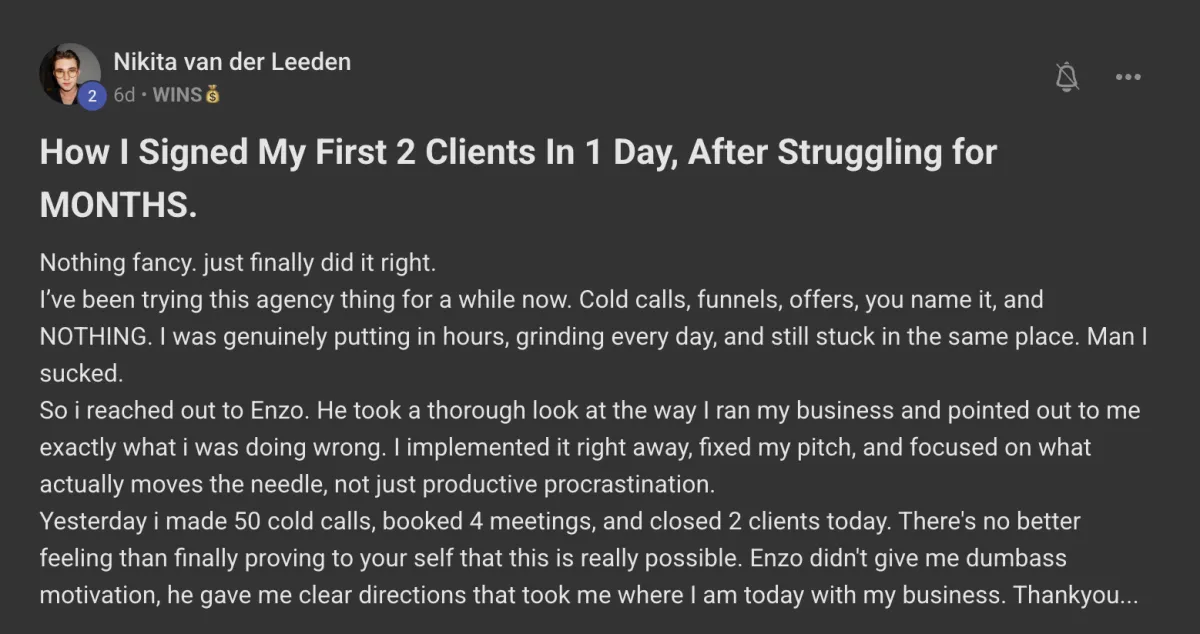This screenshot has height=634, width=1200.
Task: Click the line 'Nothing fancy. just finally did it right.'
Action: (x=238, y=264)
